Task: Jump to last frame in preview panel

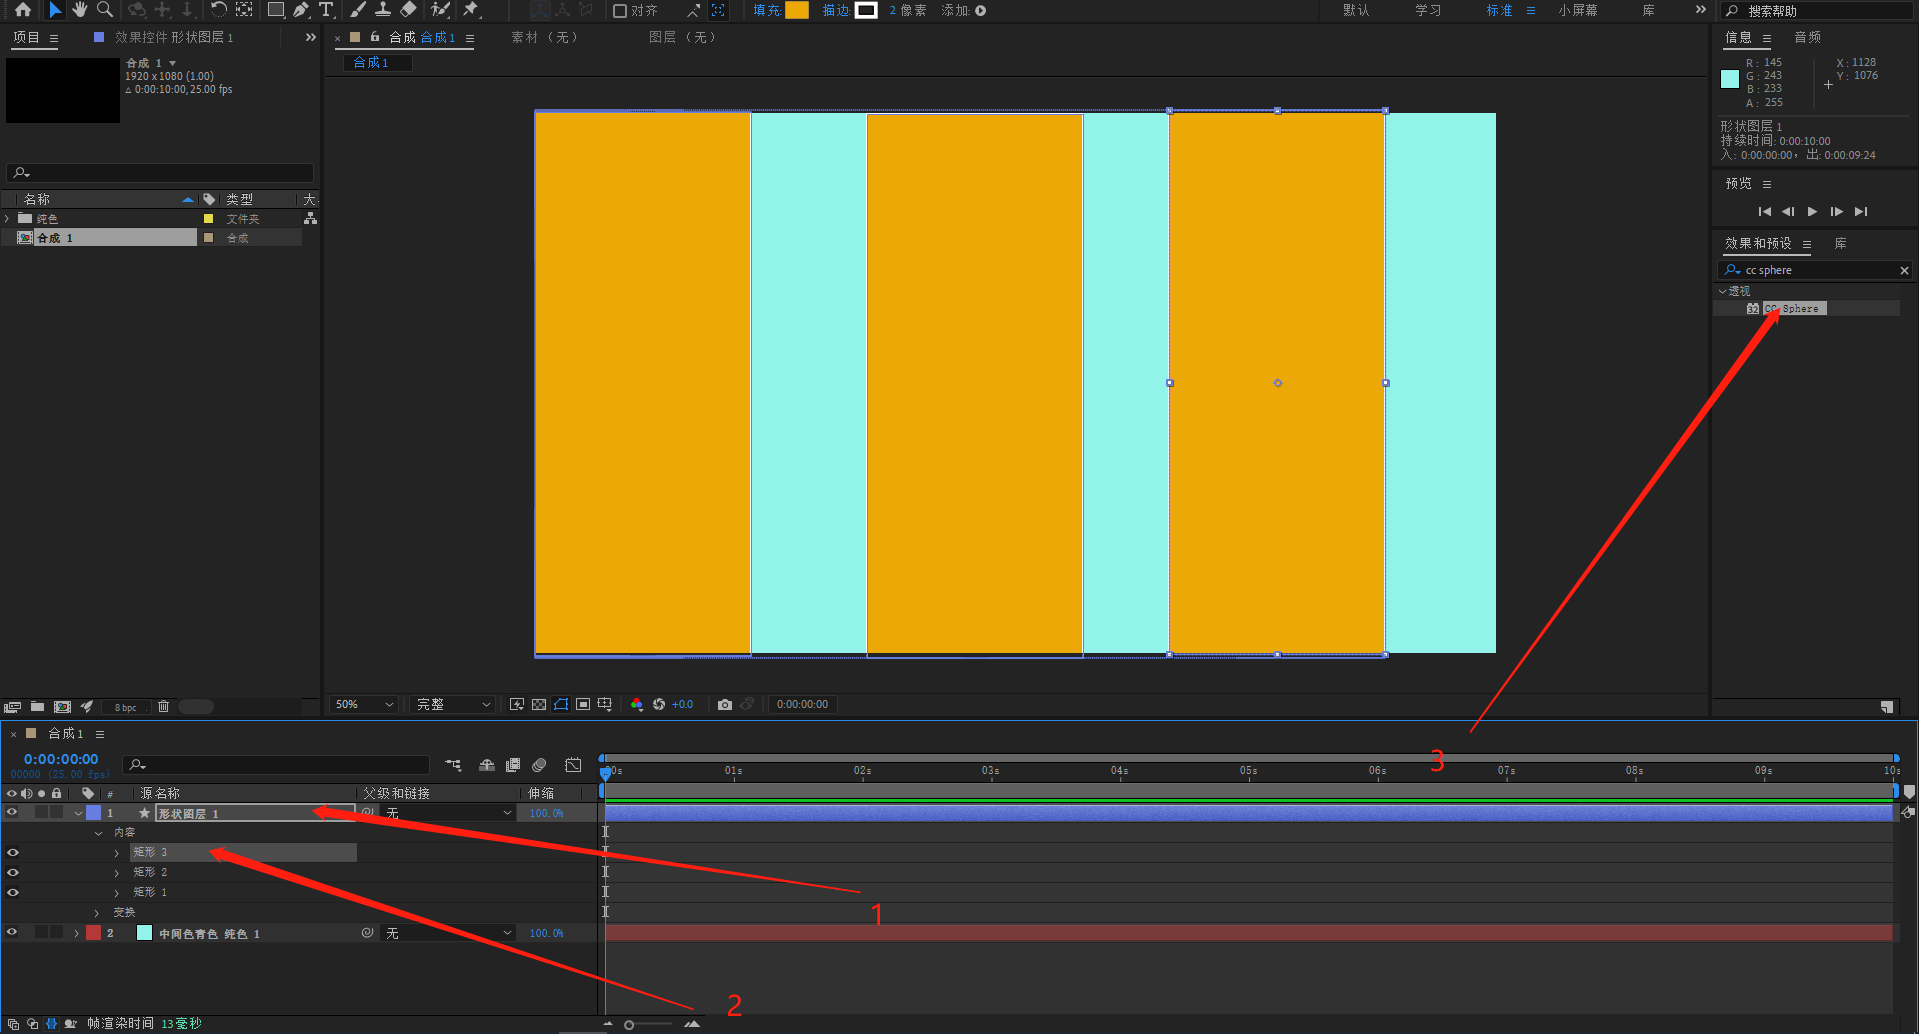Action: 1860,211
